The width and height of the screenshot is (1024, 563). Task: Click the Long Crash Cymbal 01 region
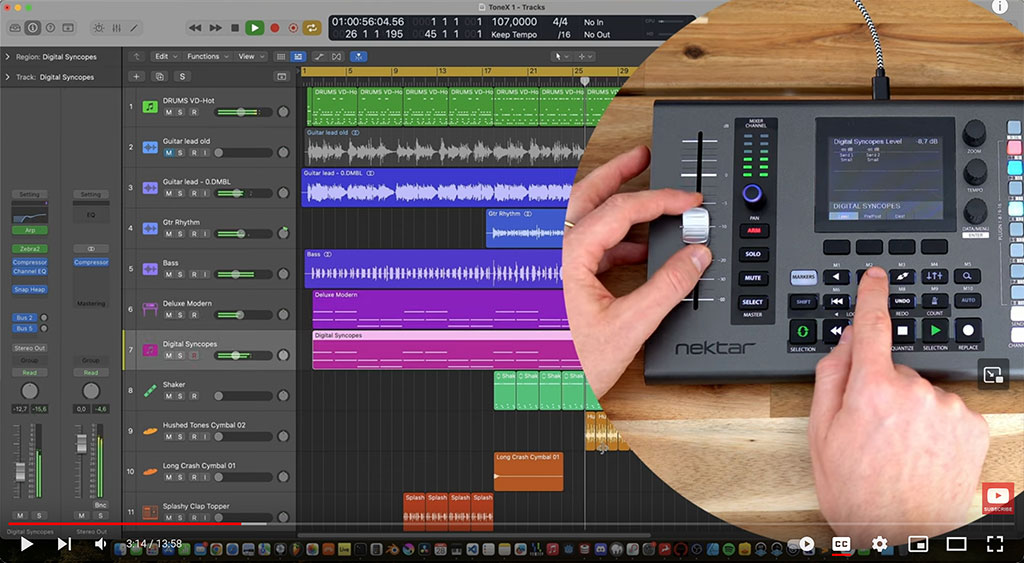click(x=528, y=471)
